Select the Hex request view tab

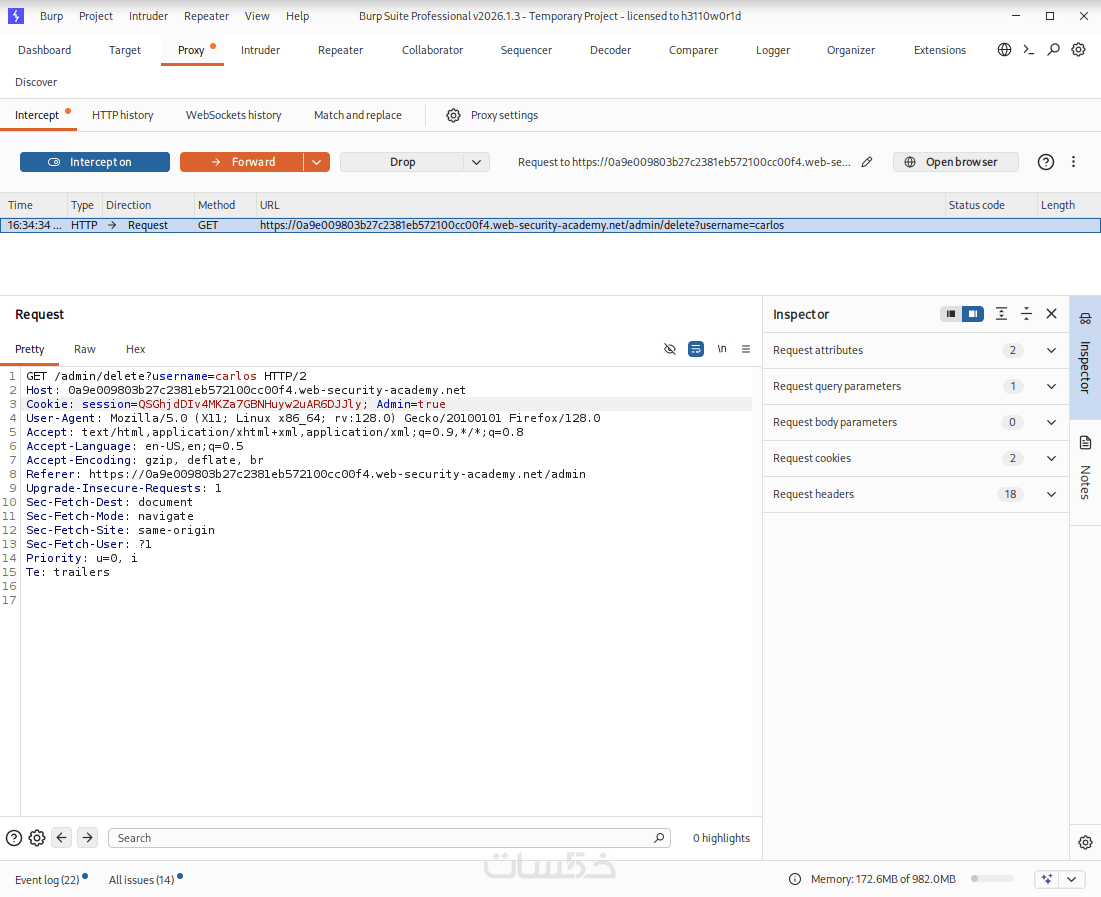point(136,349)
